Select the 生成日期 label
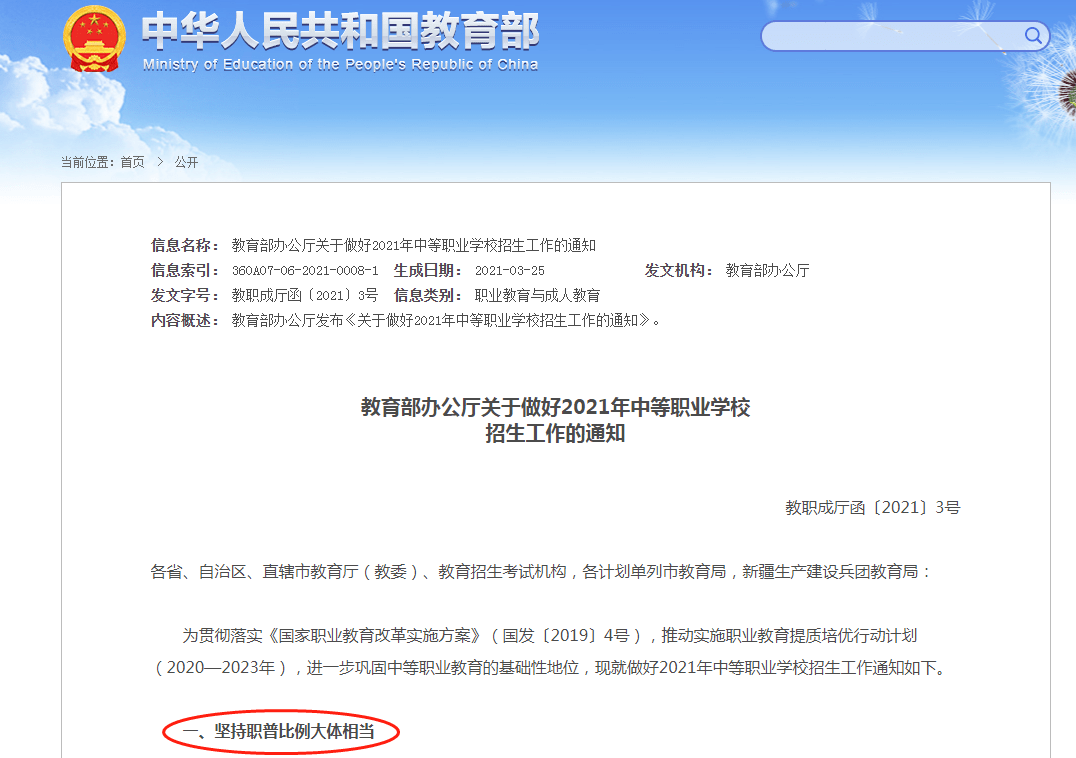This screenshot has width=1076, height=758. 428,270
